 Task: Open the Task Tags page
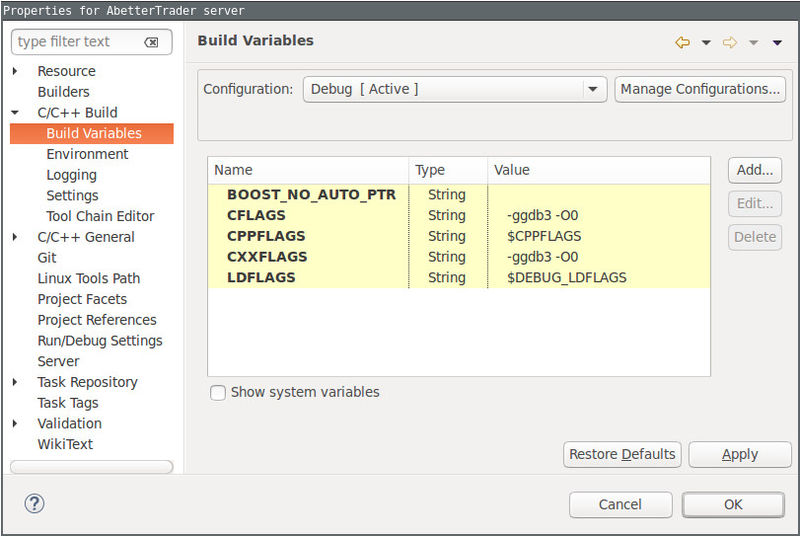coord(68,403)
